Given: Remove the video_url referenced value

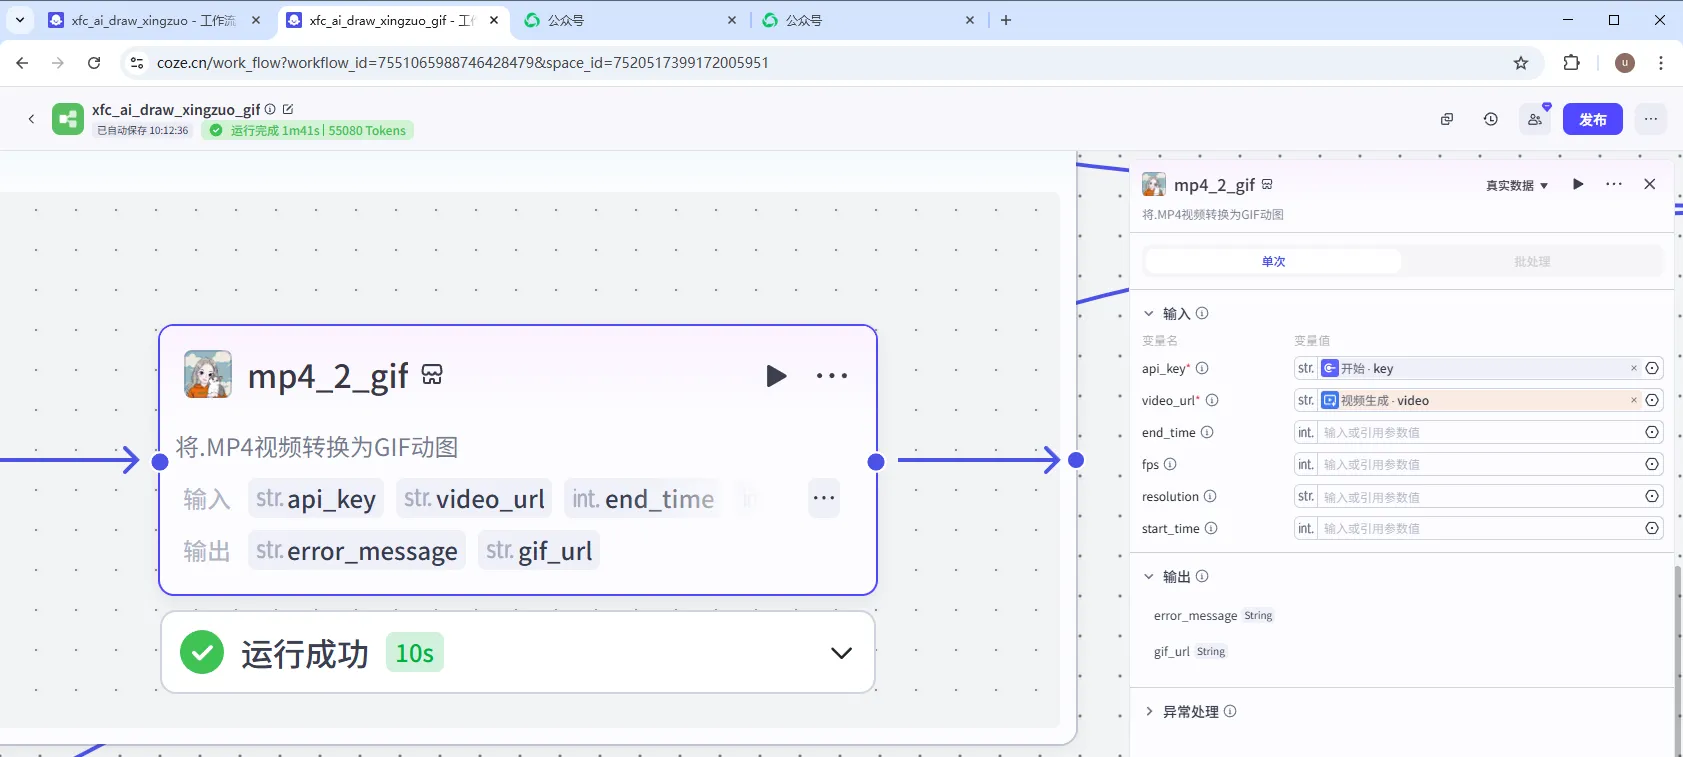Looking at the screenshot, I should pyautogui.click(x=1634, y=400).
